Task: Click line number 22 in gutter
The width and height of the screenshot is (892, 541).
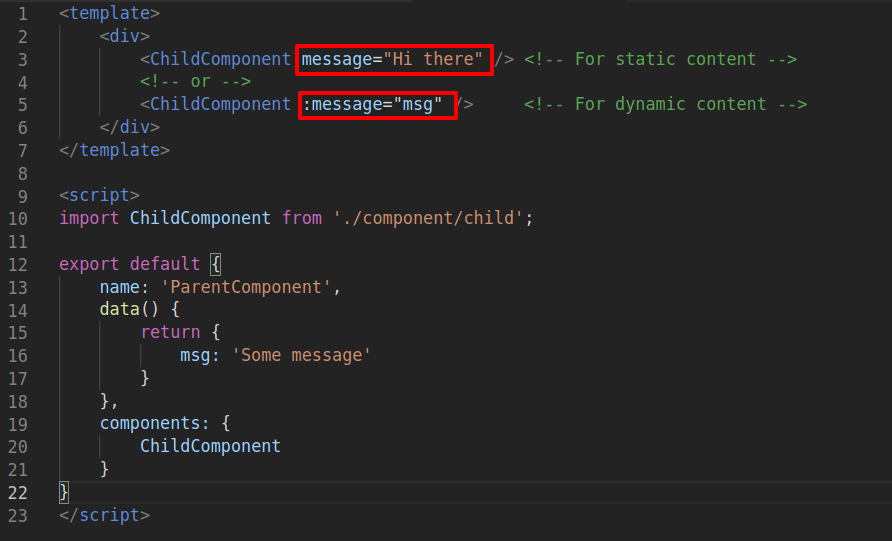Action: 18,493
